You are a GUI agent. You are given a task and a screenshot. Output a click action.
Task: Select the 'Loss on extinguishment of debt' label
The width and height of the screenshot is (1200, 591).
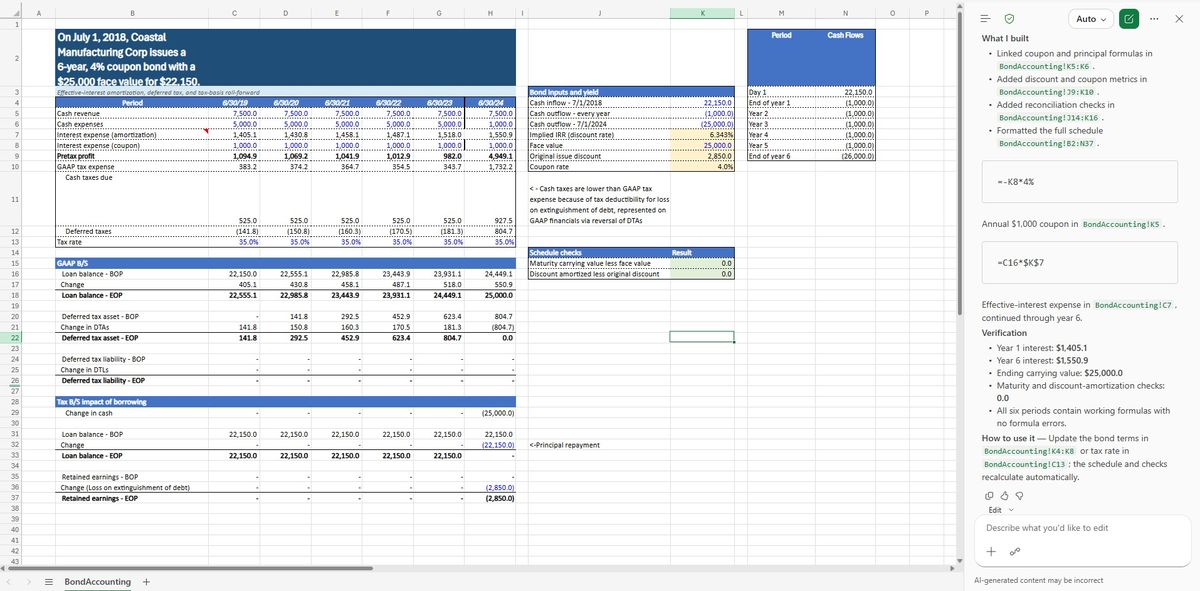[132, 488]
